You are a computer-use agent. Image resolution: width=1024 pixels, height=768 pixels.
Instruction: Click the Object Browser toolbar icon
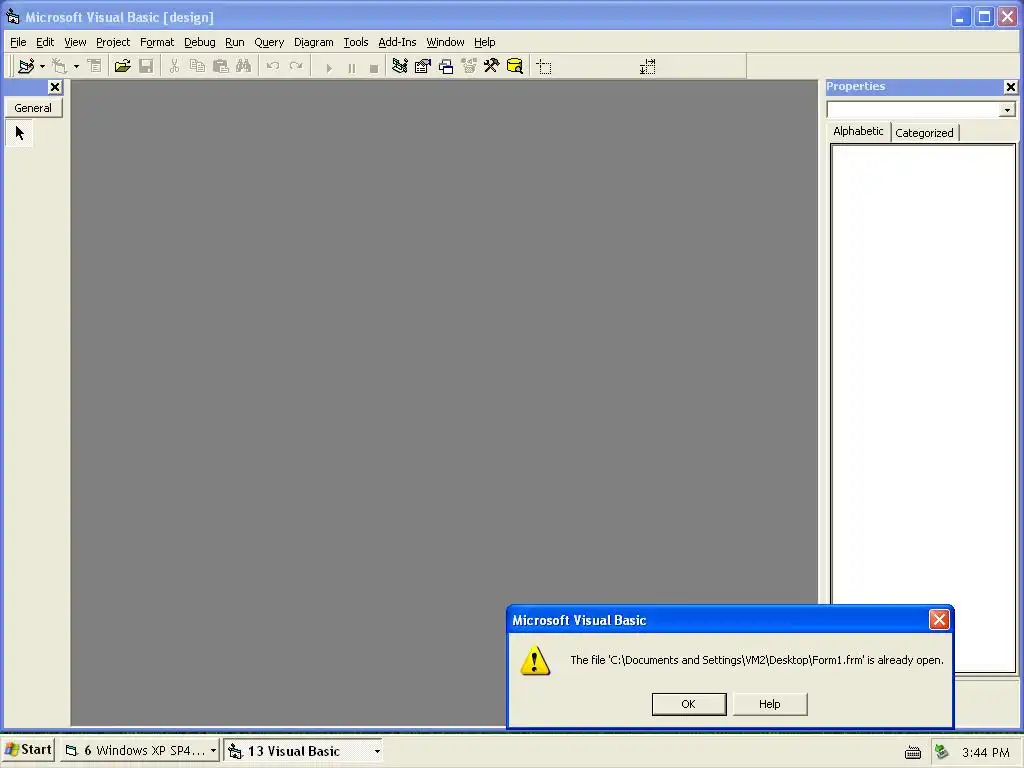click(469, 66)
